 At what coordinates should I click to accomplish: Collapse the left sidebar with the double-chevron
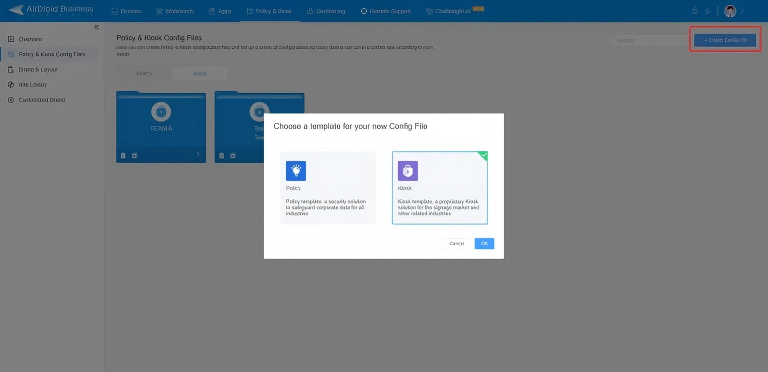point(96,27)
